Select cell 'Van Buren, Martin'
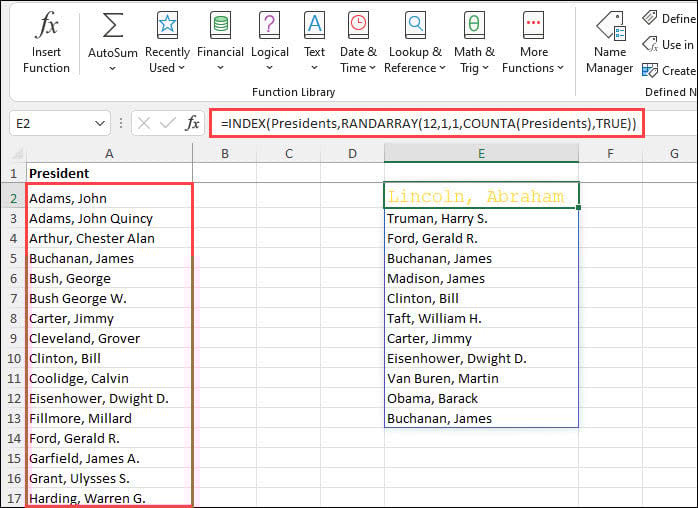 (x=481, y=378)
